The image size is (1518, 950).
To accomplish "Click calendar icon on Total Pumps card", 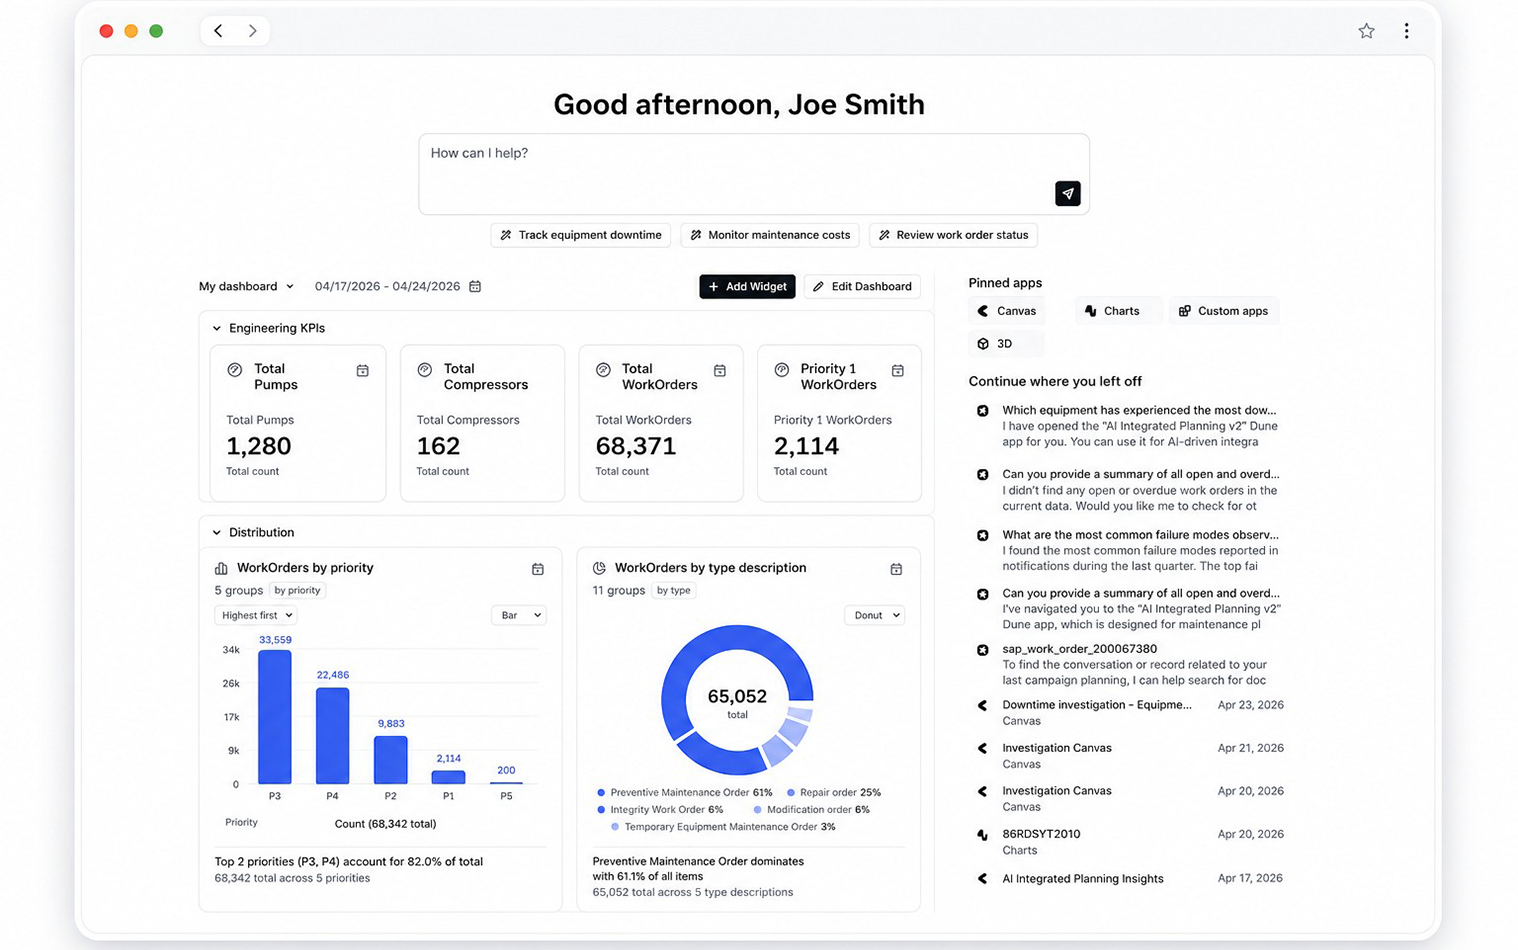I will 362,370.
